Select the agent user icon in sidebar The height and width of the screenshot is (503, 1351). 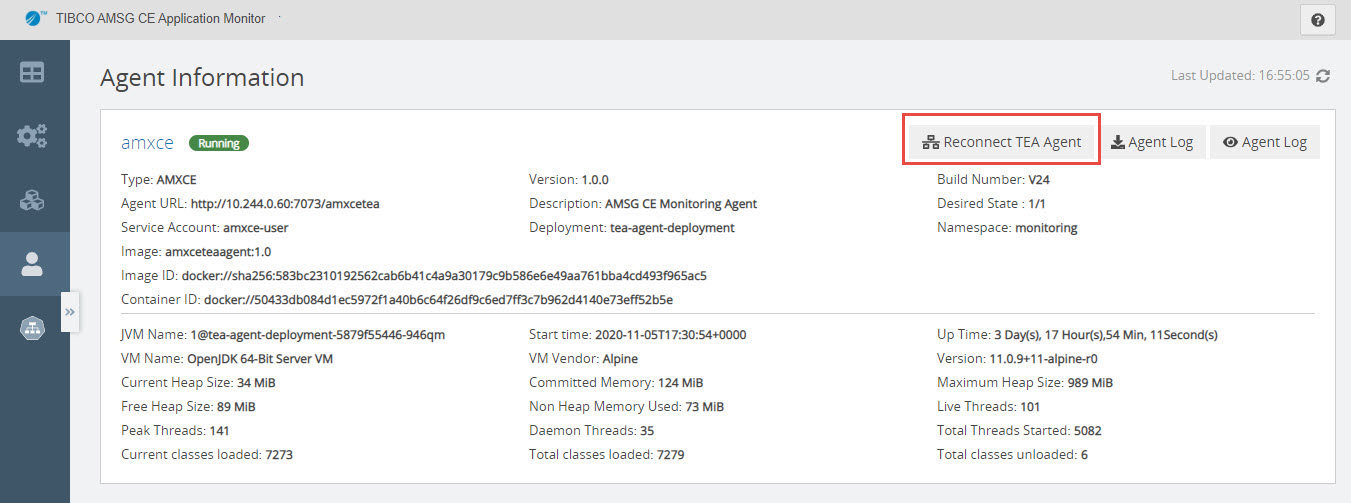tap(33, 264)
